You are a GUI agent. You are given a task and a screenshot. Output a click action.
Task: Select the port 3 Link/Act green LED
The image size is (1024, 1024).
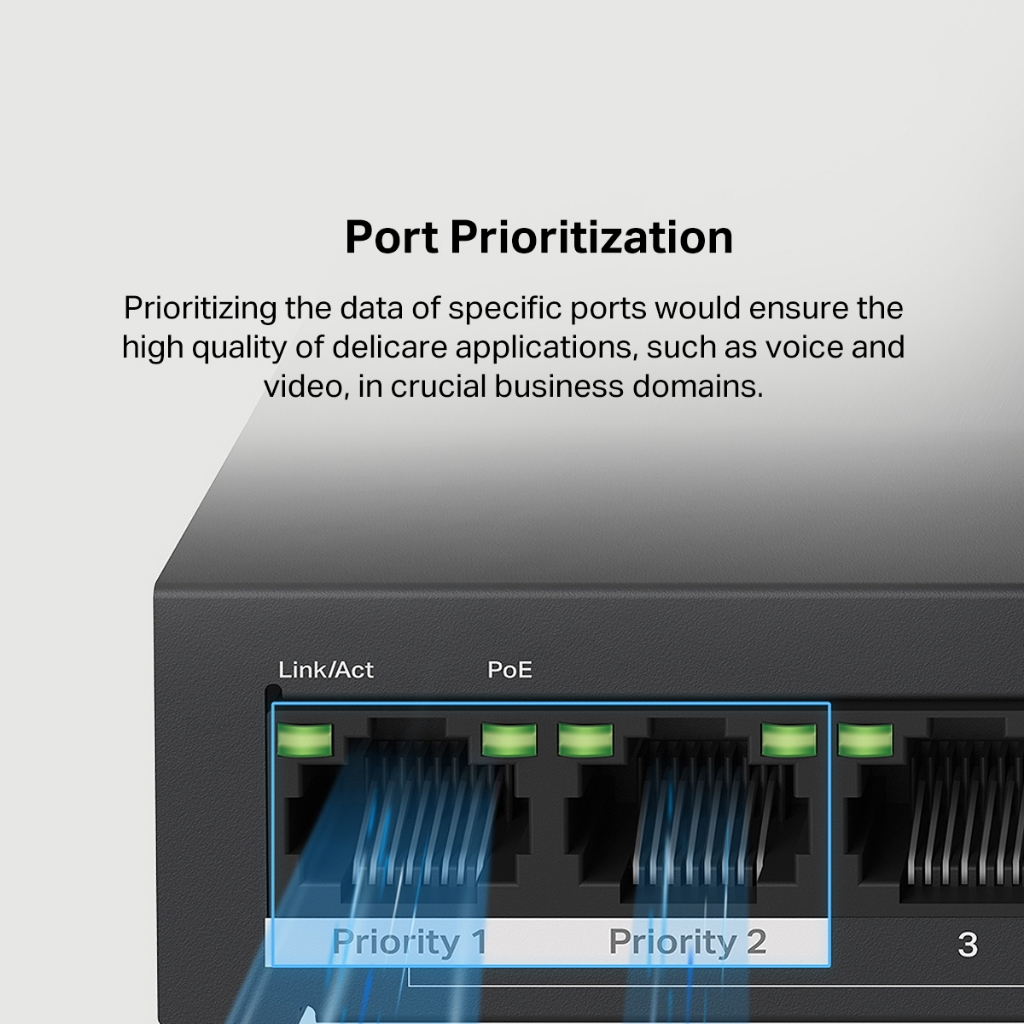click(x=865, y=741)
